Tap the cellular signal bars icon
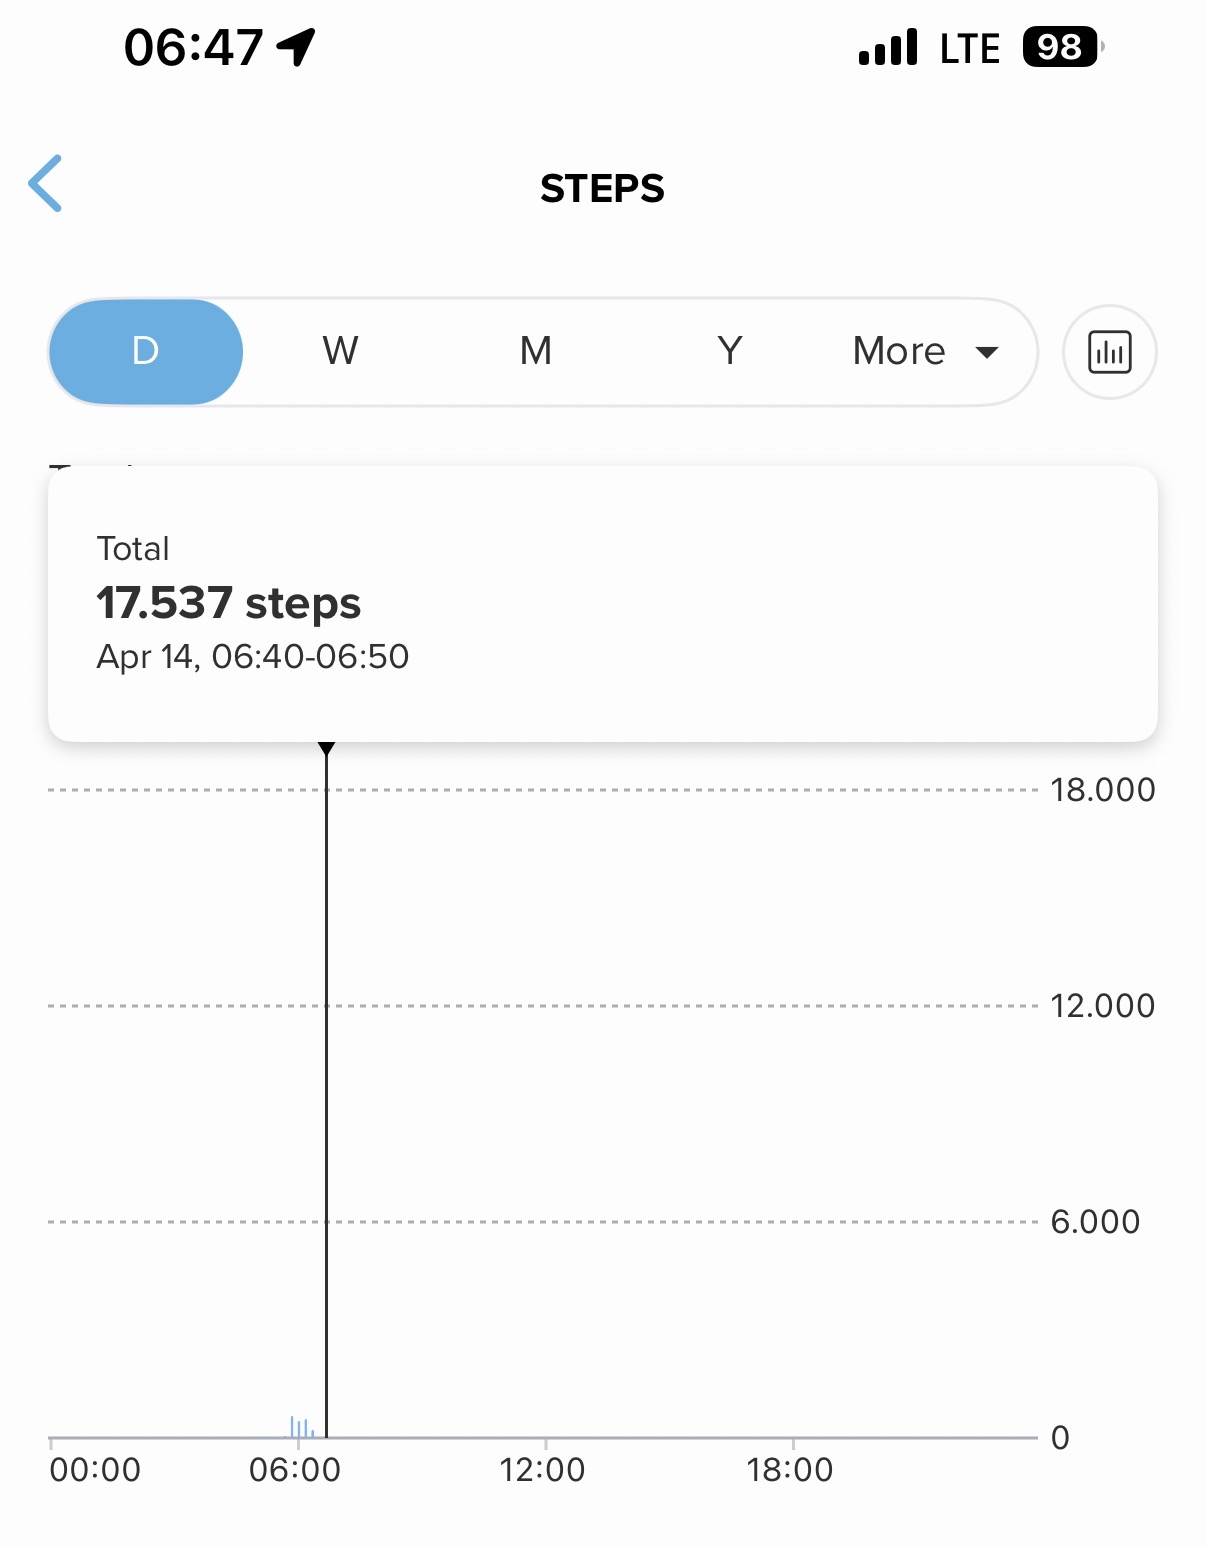Screen dimensions: 1206x1547 (x=888, y=47)
